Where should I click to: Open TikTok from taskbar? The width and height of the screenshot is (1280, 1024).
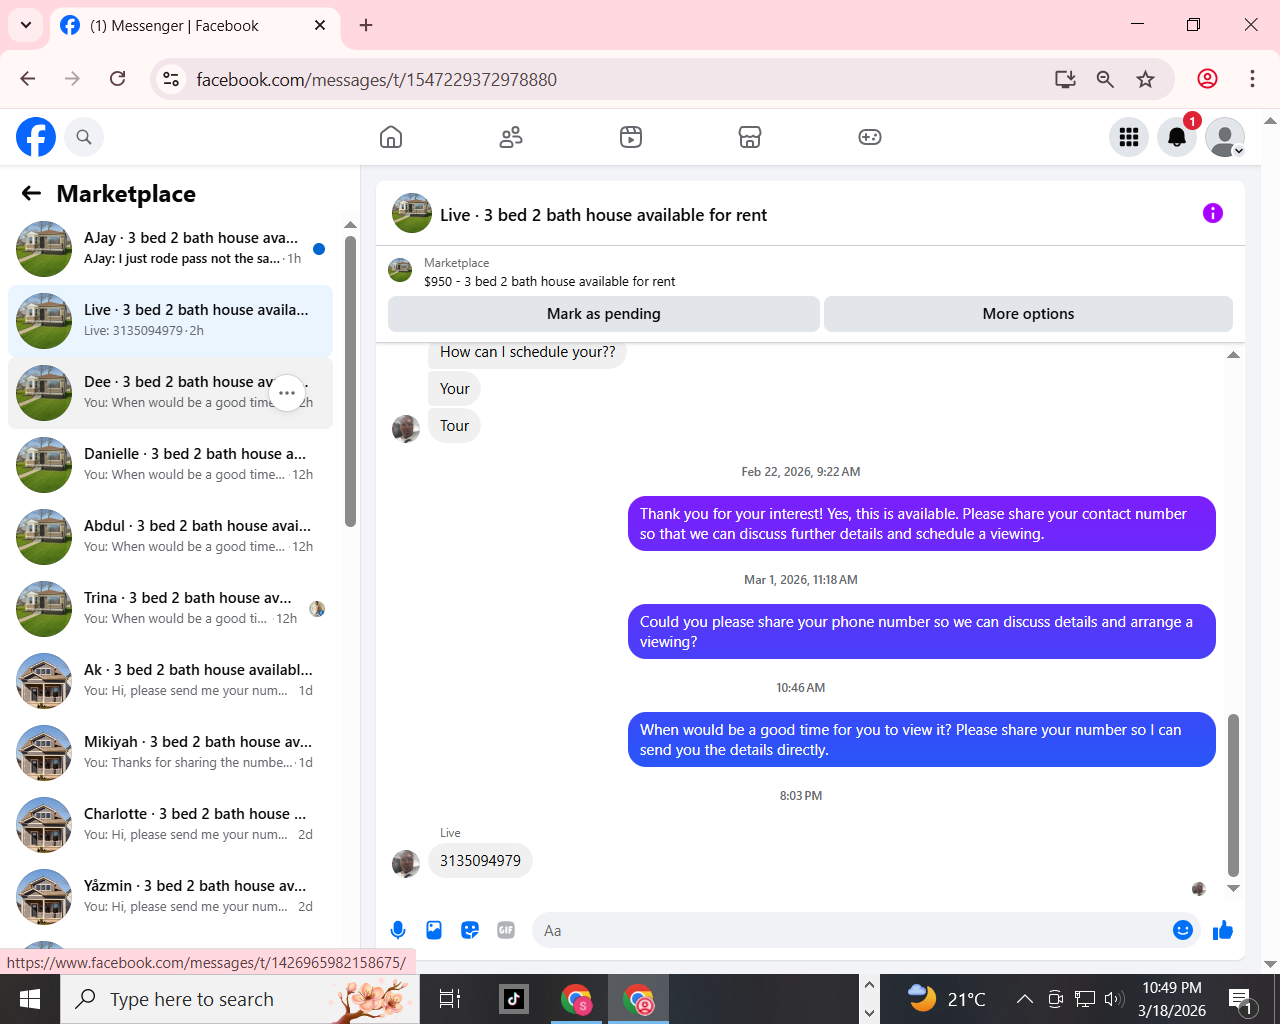coord(514,998)
